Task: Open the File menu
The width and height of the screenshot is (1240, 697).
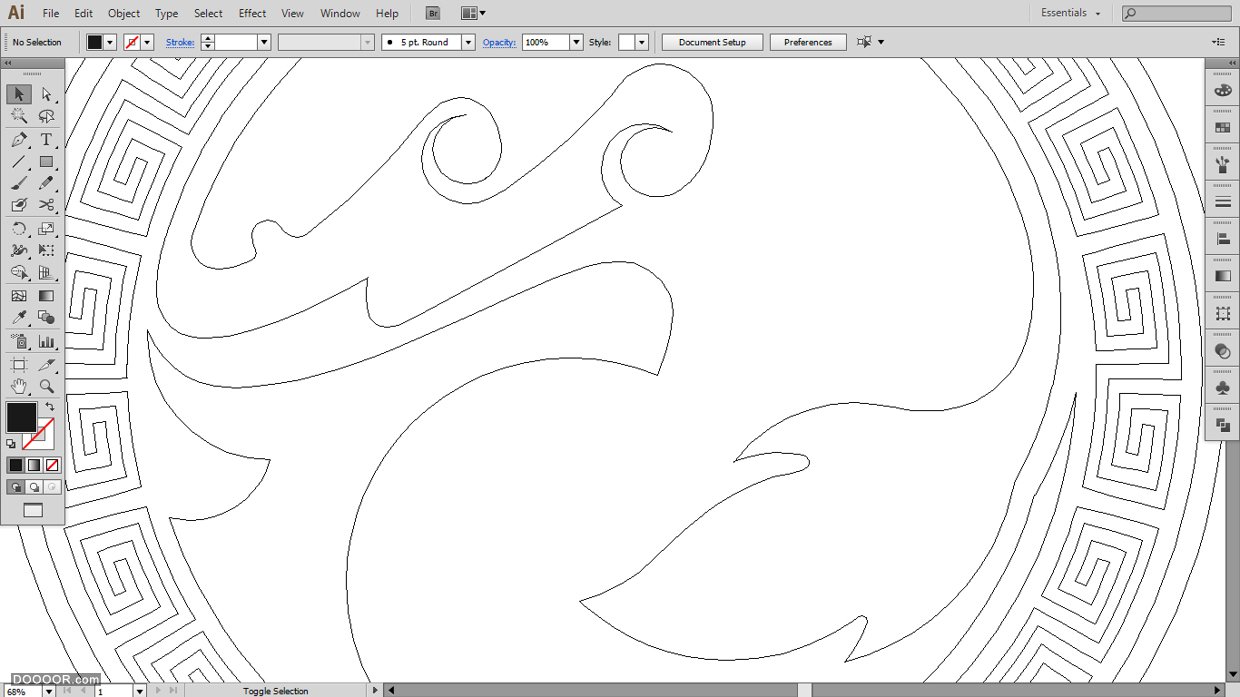Action: point(51,13)
